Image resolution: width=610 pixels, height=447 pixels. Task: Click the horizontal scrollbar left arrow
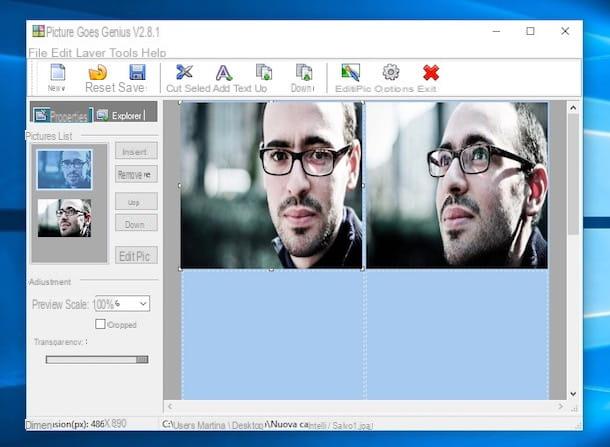pos(170,406)
